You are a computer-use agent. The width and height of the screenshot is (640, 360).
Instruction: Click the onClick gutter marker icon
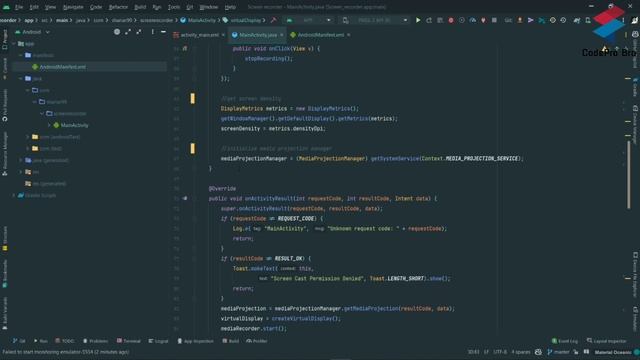[185, 49]
